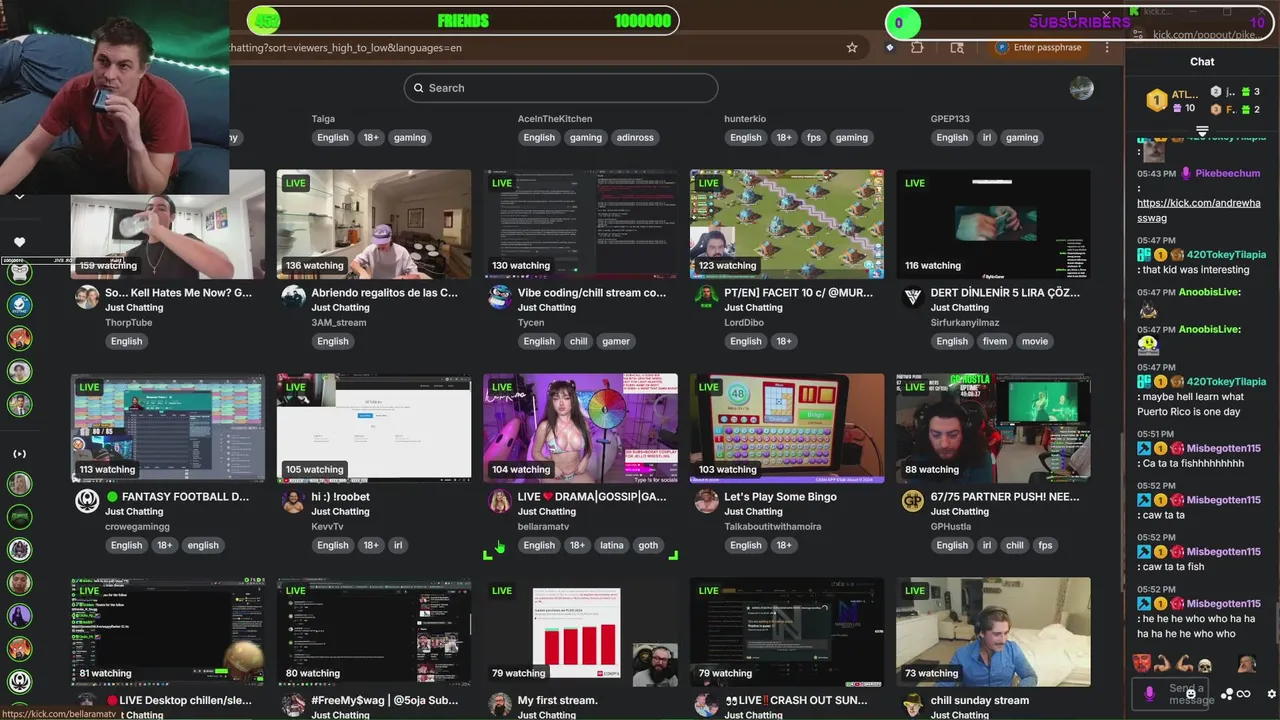
Task: Click the infinity icon in chat footer
Action: [x=1244, y=694]
